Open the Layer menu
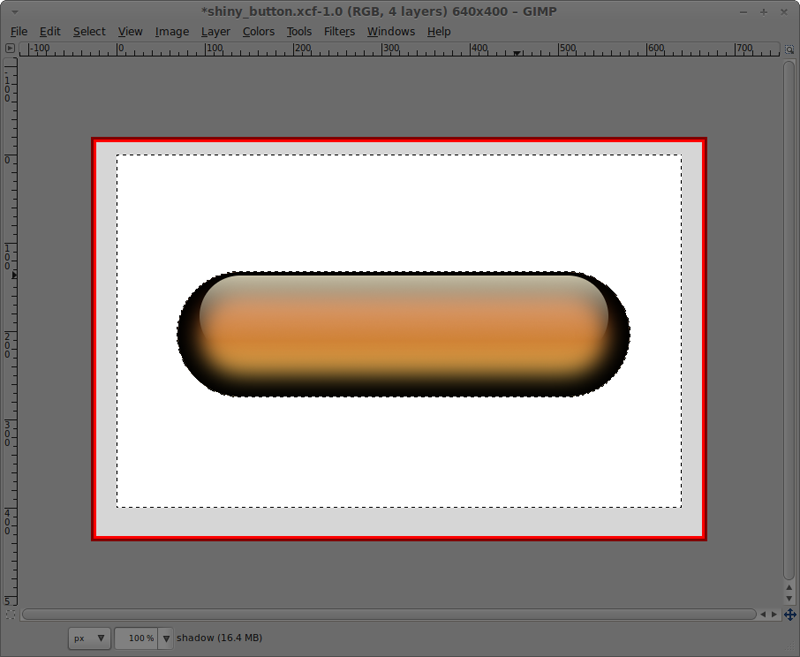This screenshot has width=800, height=657. tap(216, 31)
